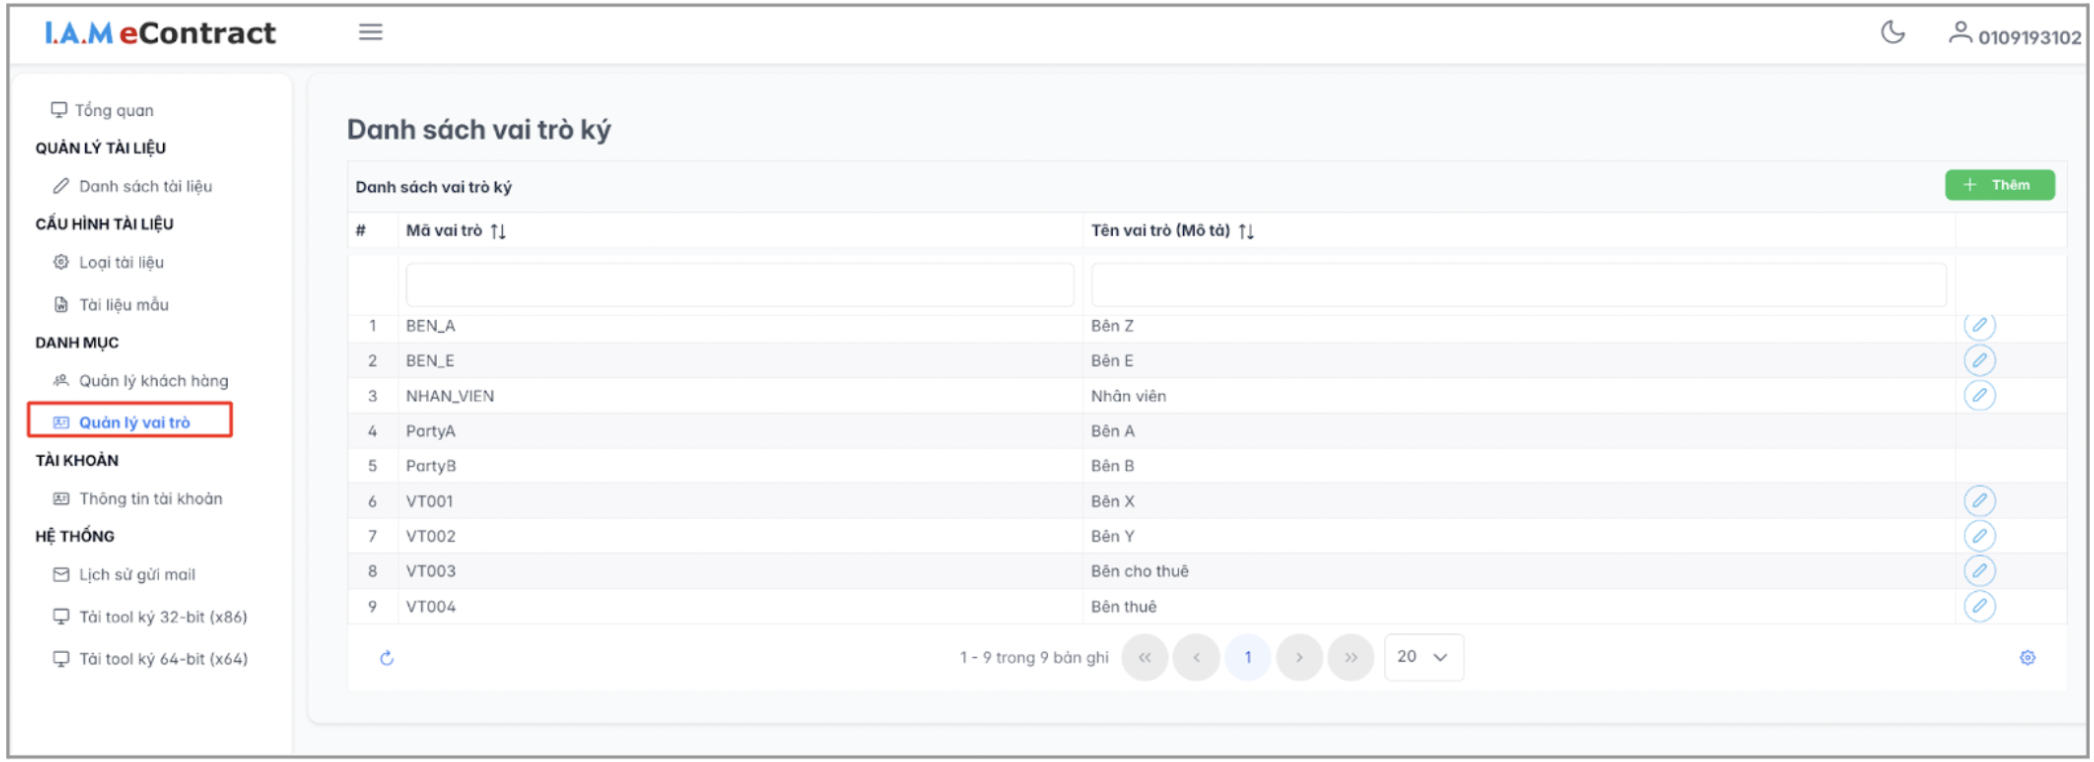Open Quản lý khách hàng menu
This screenshot has width=2094, height=762.
pos(153,381)
